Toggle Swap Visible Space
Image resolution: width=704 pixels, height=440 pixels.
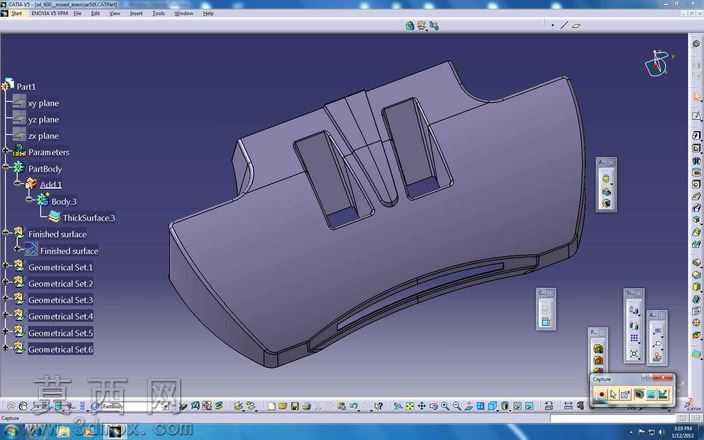tap(529, 406)
